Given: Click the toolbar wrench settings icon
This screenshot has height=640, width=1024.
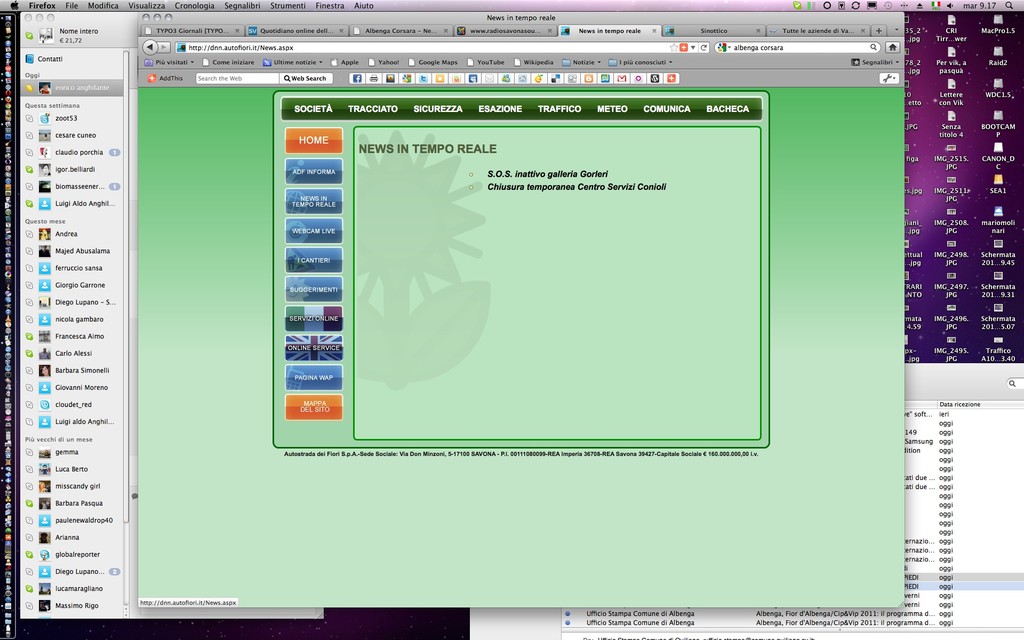Looking at the screenshot, I should click(888, 78).
